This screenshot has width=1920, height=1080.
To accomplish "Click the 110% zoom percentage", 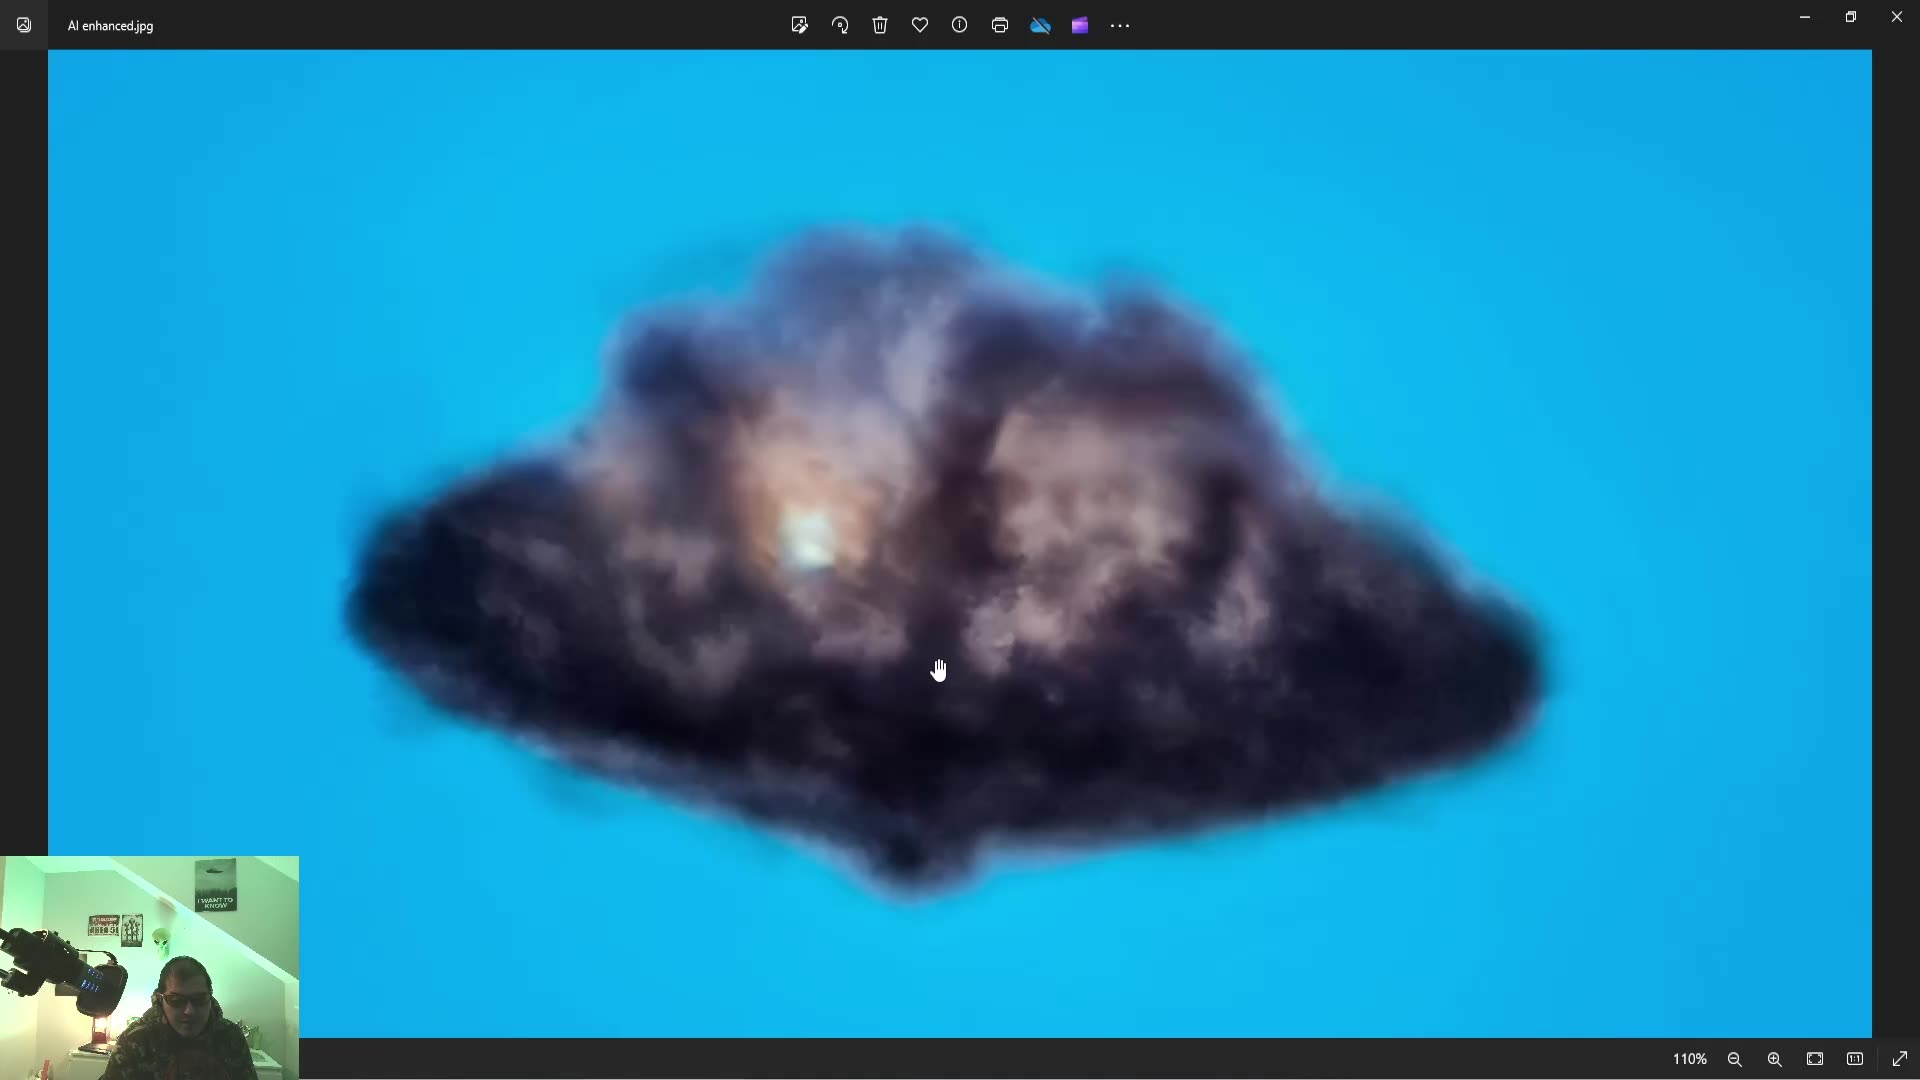I will coord(1689,1059).
